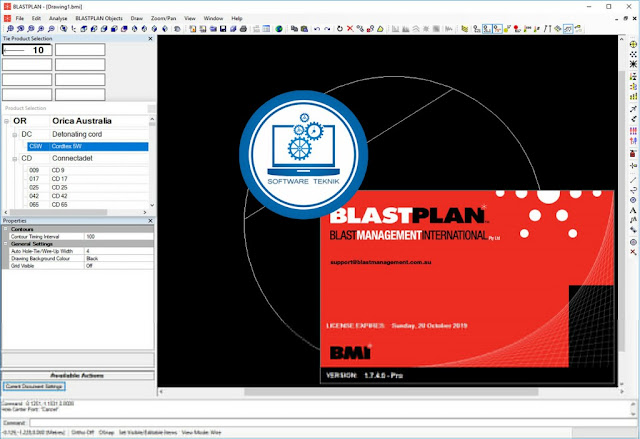Image resolution: width=640 pixels, height=439 pixels.
Task: Click the product list horizontal scrollbar
Action: point(58,212)
